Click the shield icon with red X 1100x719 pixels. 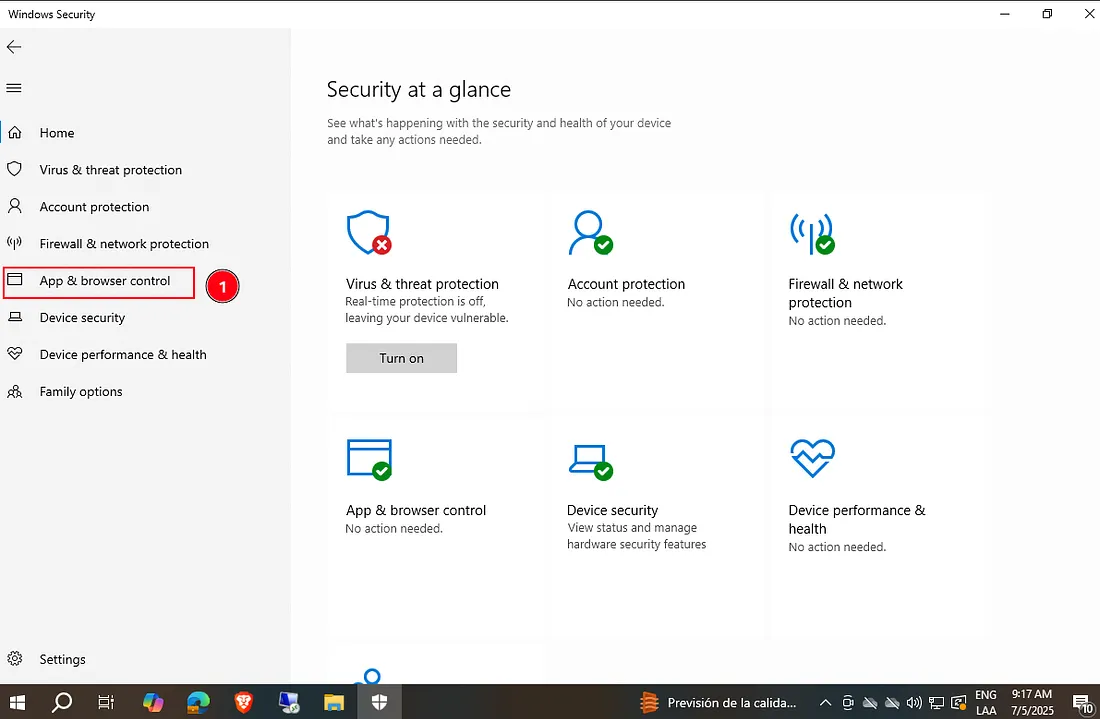click(x=369, y=233)
